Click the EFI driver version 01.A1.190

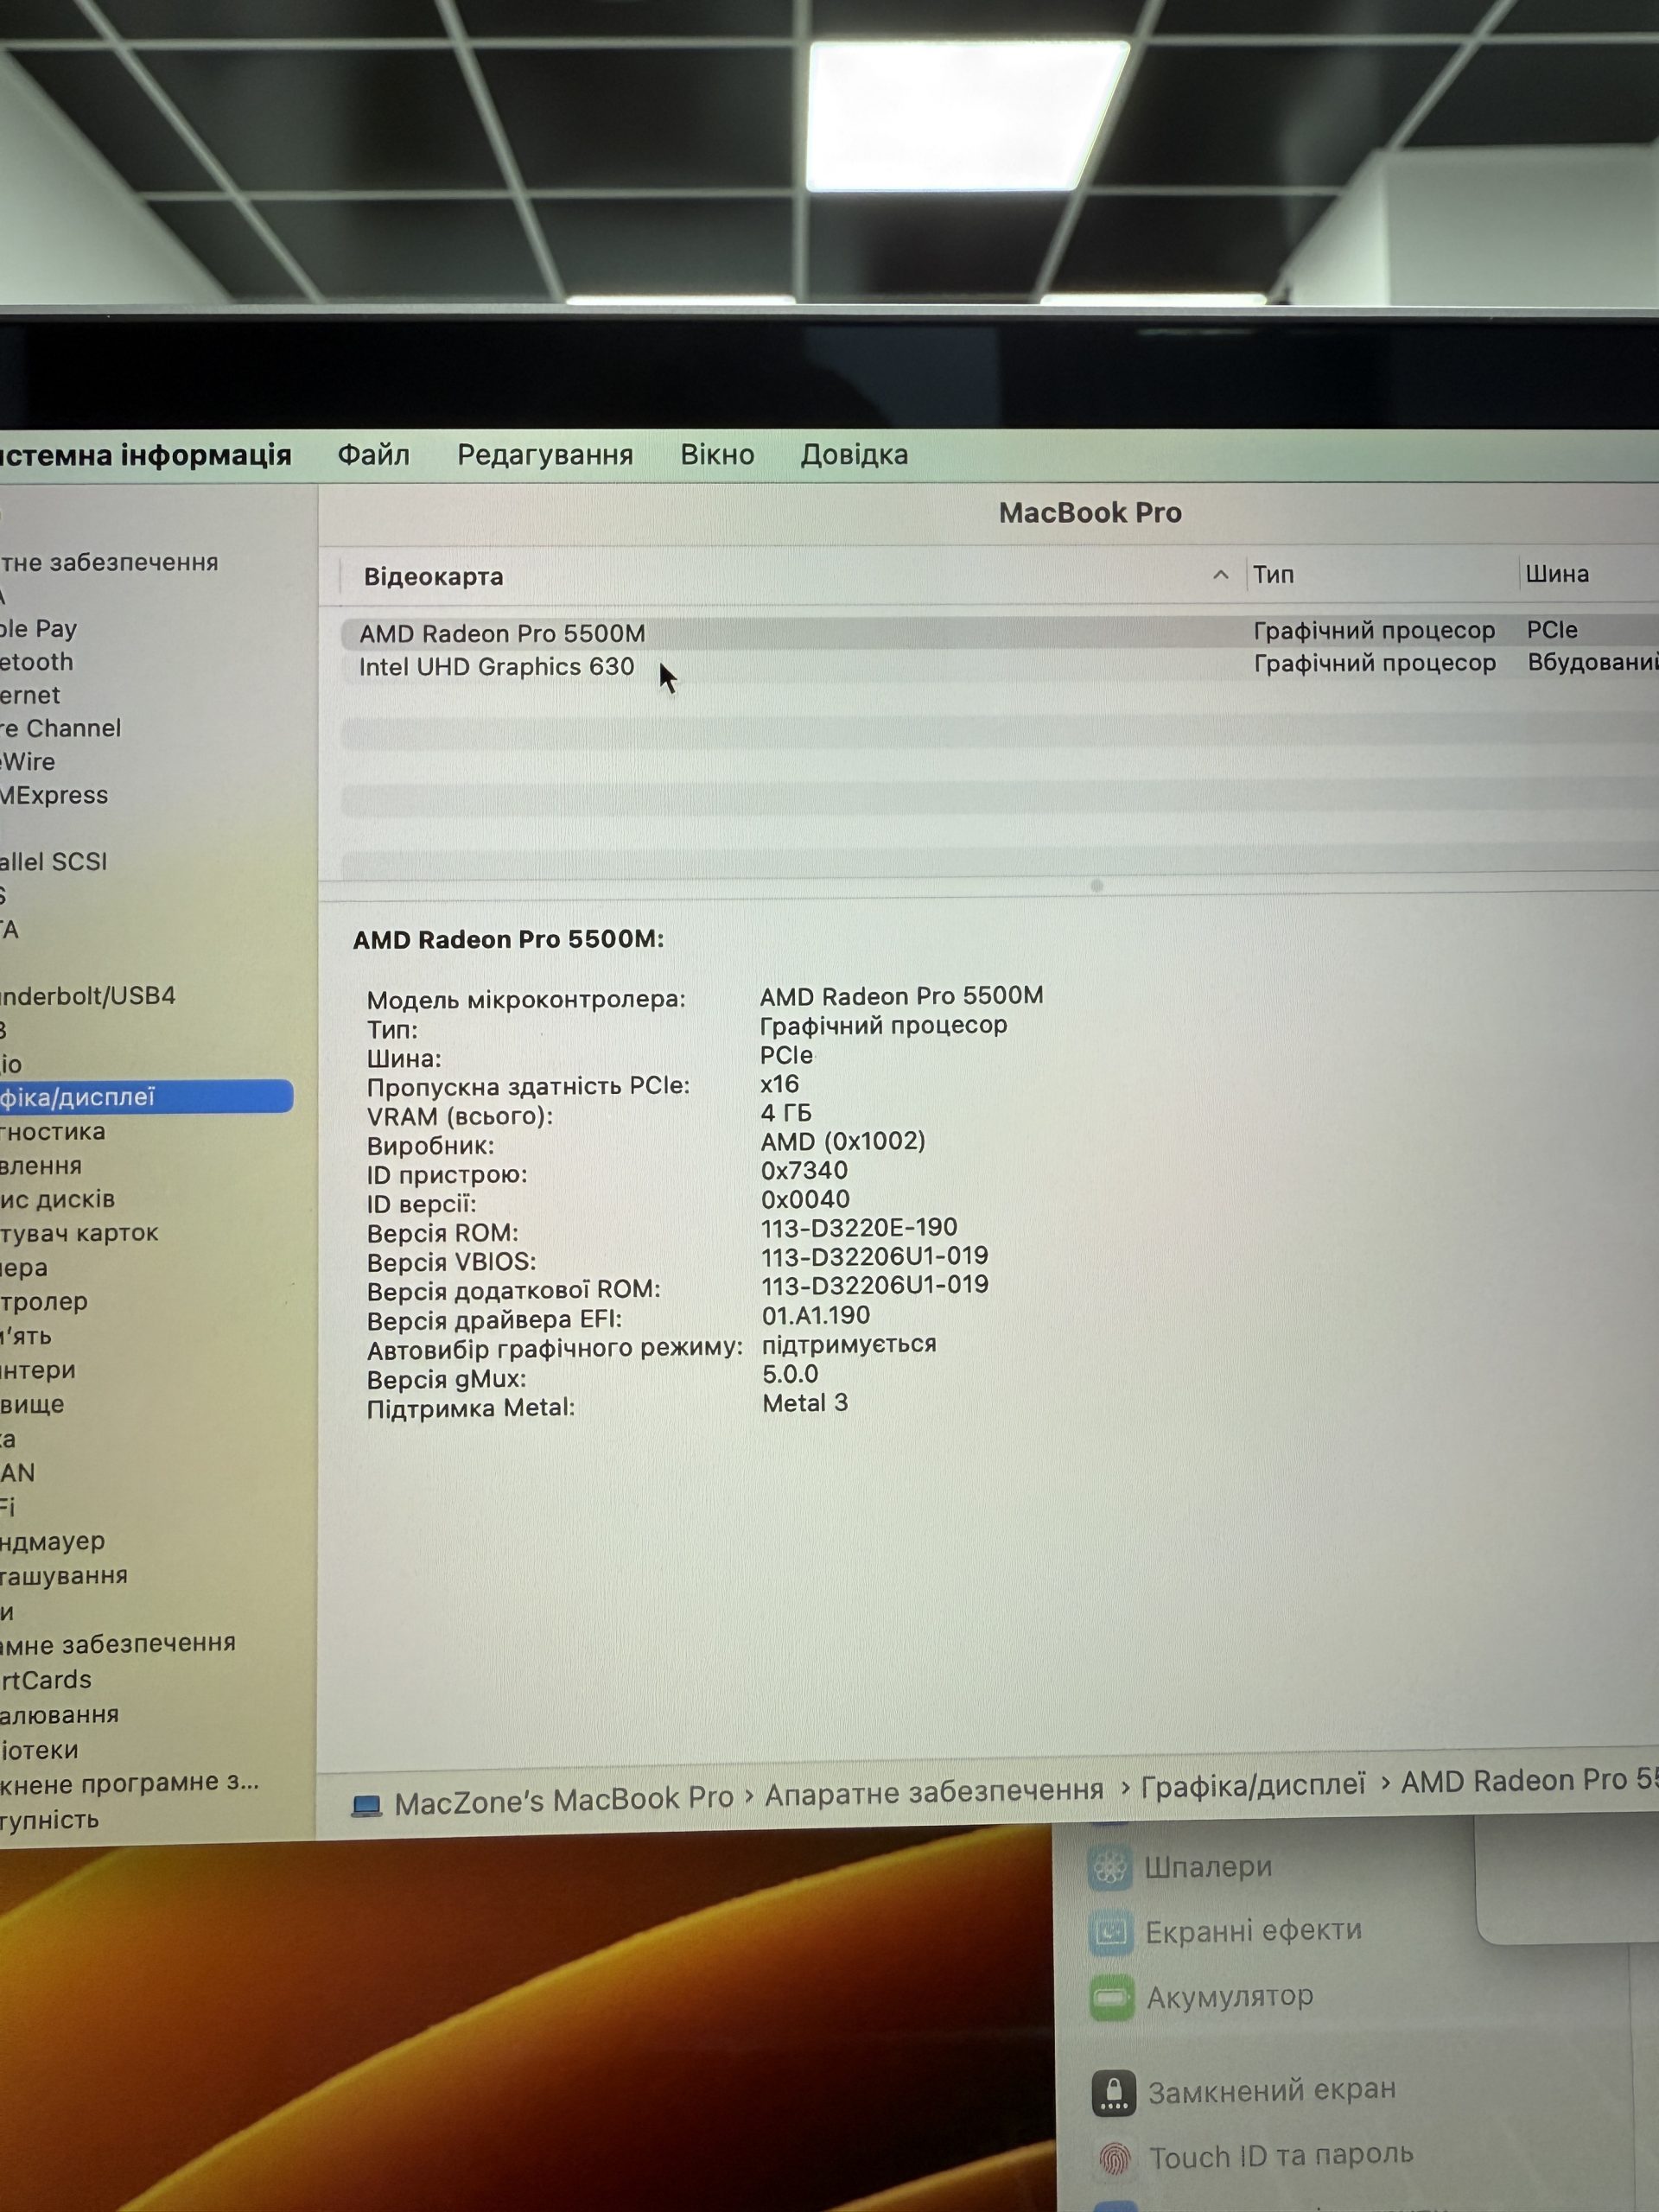[816, 1315]
